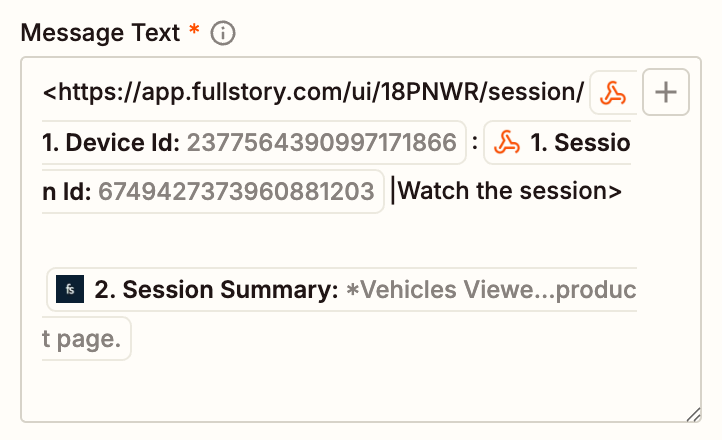The height and width of the screenshot is (440, 722).
Task: Click the "1. Sessio" pill label
Action: [578, 142]
